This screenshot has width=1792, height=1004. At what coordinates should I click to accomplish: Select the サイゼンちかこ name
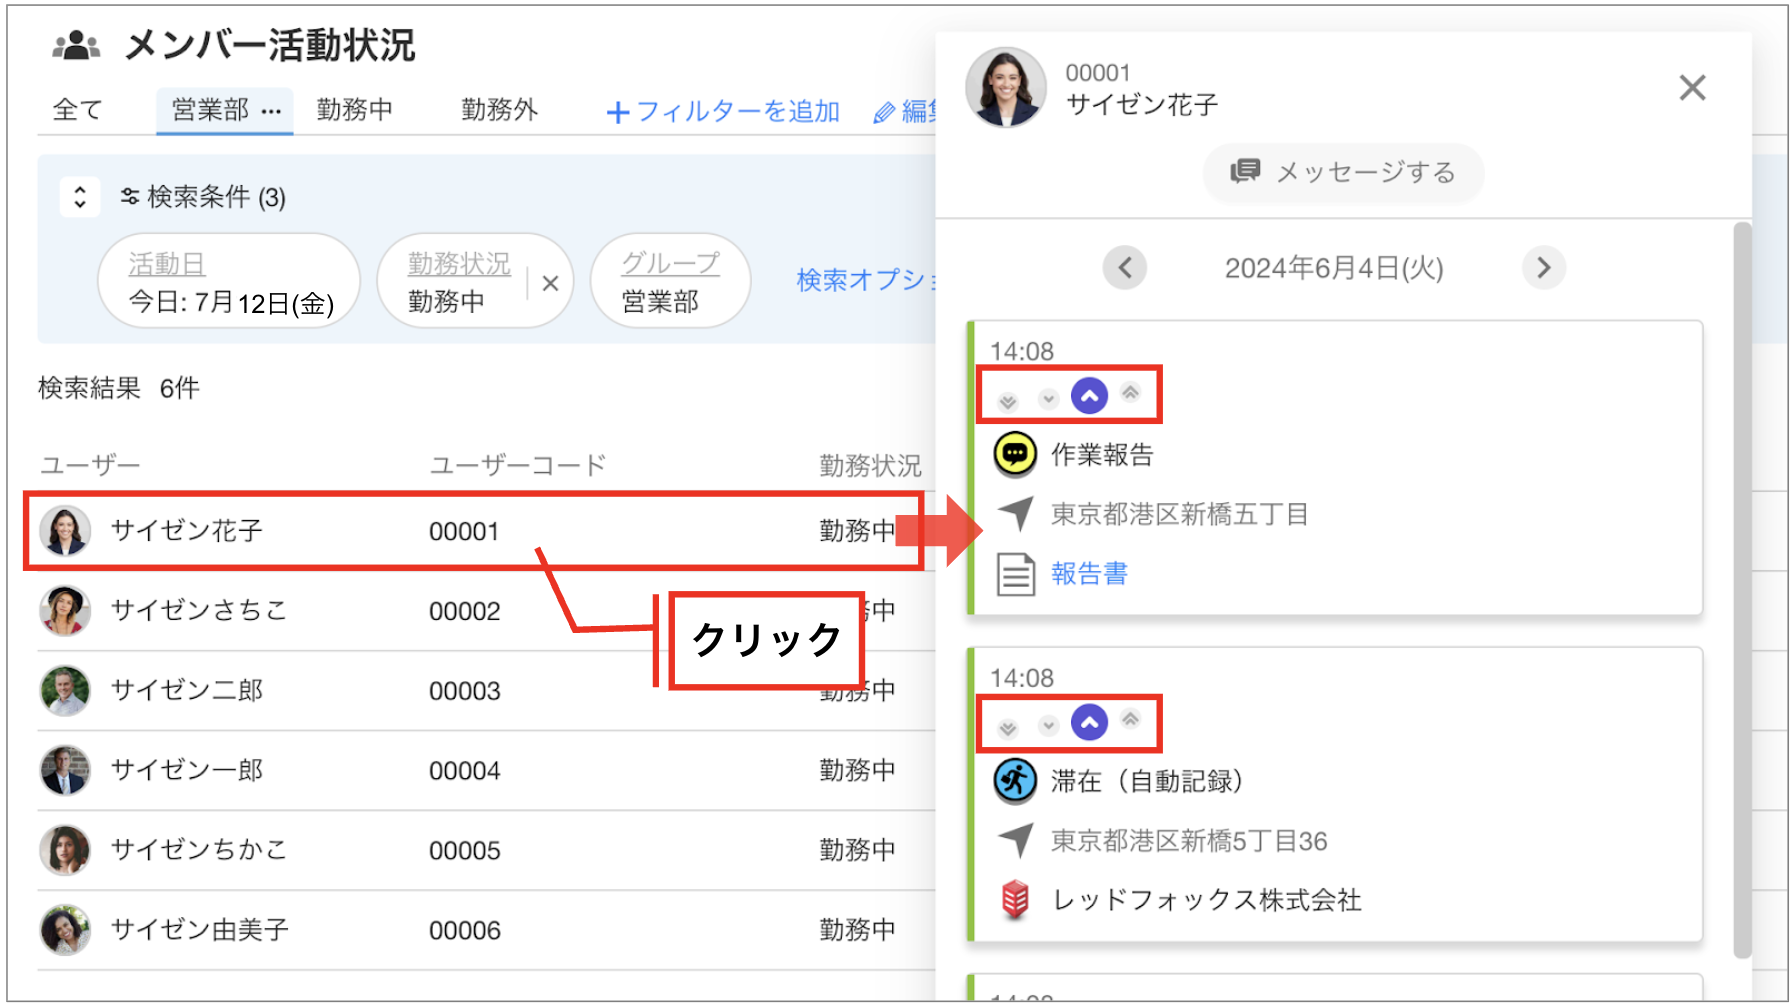200,850
